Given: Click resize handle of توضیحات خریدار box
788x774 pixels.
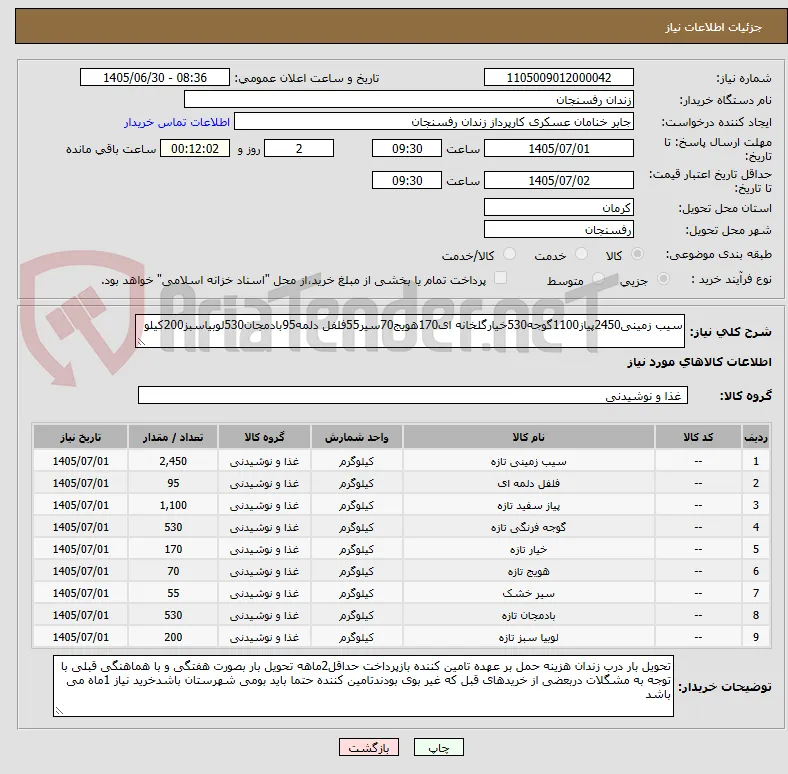Looking at the screenshot, I should (59, 711).
